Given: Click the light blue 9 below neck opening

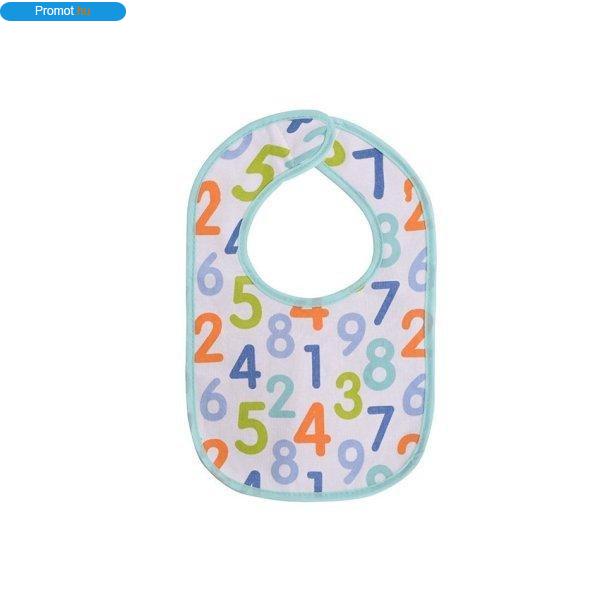Looking at the screenshot, I should pyautogui.click(x=351, y=334).
